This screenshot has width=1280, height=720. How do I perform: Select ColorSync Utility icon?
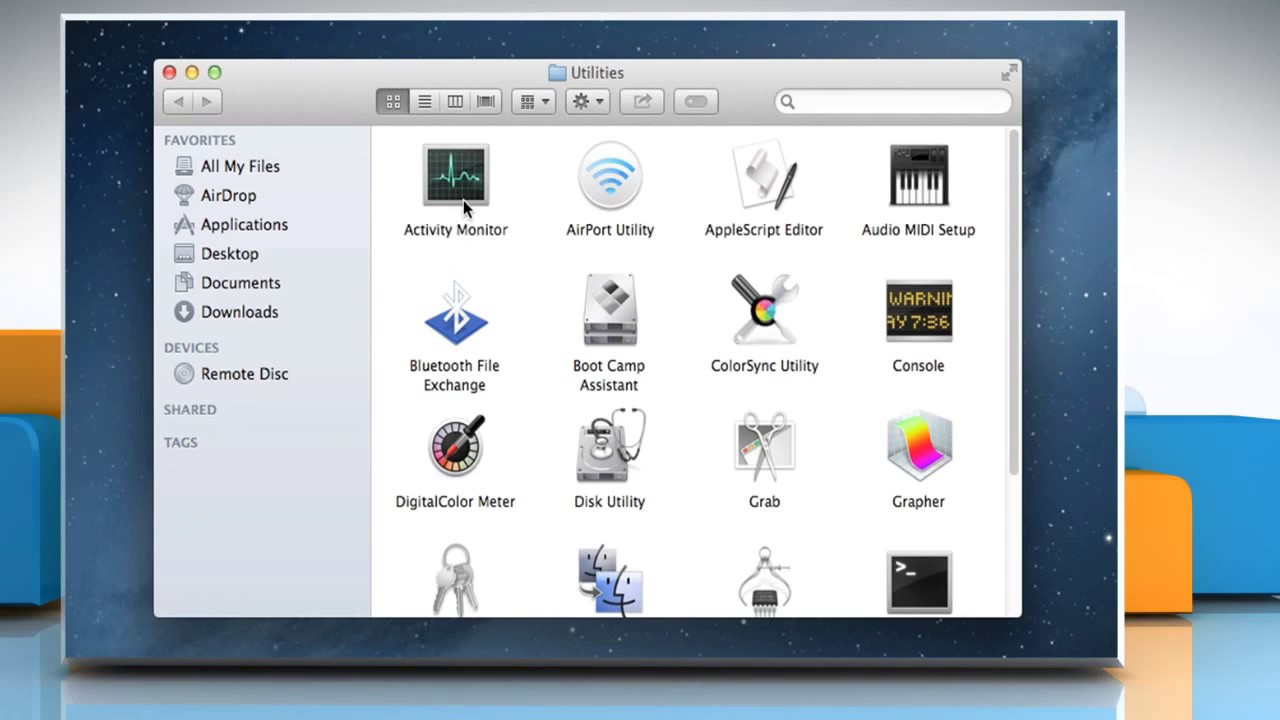764,311
